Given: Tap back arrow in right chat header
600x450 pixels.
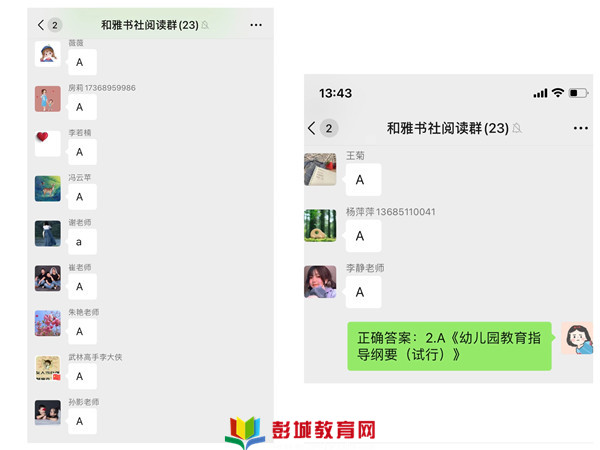Looking at the screenshot, I should point(312,128).
